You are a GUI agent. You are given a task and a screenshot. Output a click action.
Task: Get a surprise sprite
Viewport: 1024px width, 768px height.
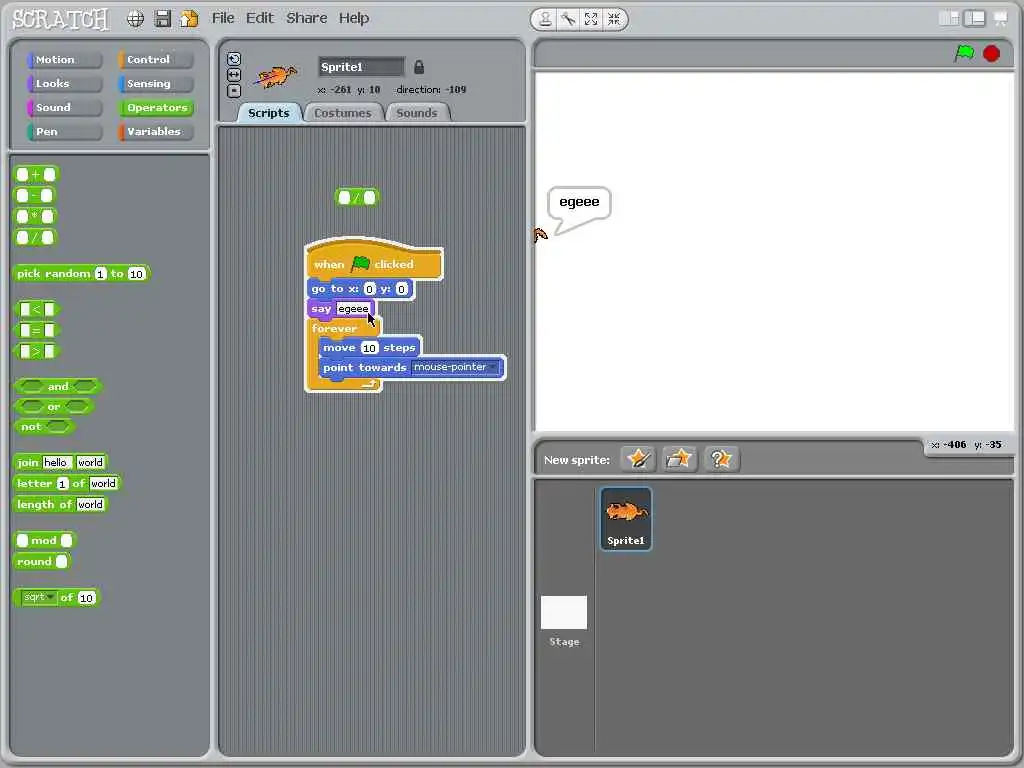pos(721,459)
